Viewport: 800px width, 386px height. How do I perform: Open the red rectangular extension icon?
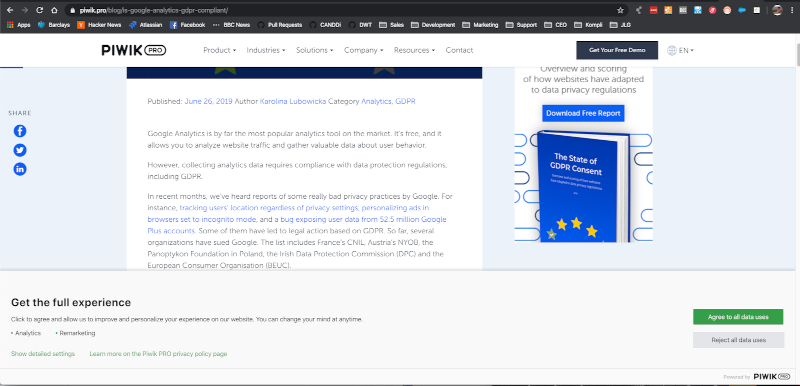click(x=653, y=10)
